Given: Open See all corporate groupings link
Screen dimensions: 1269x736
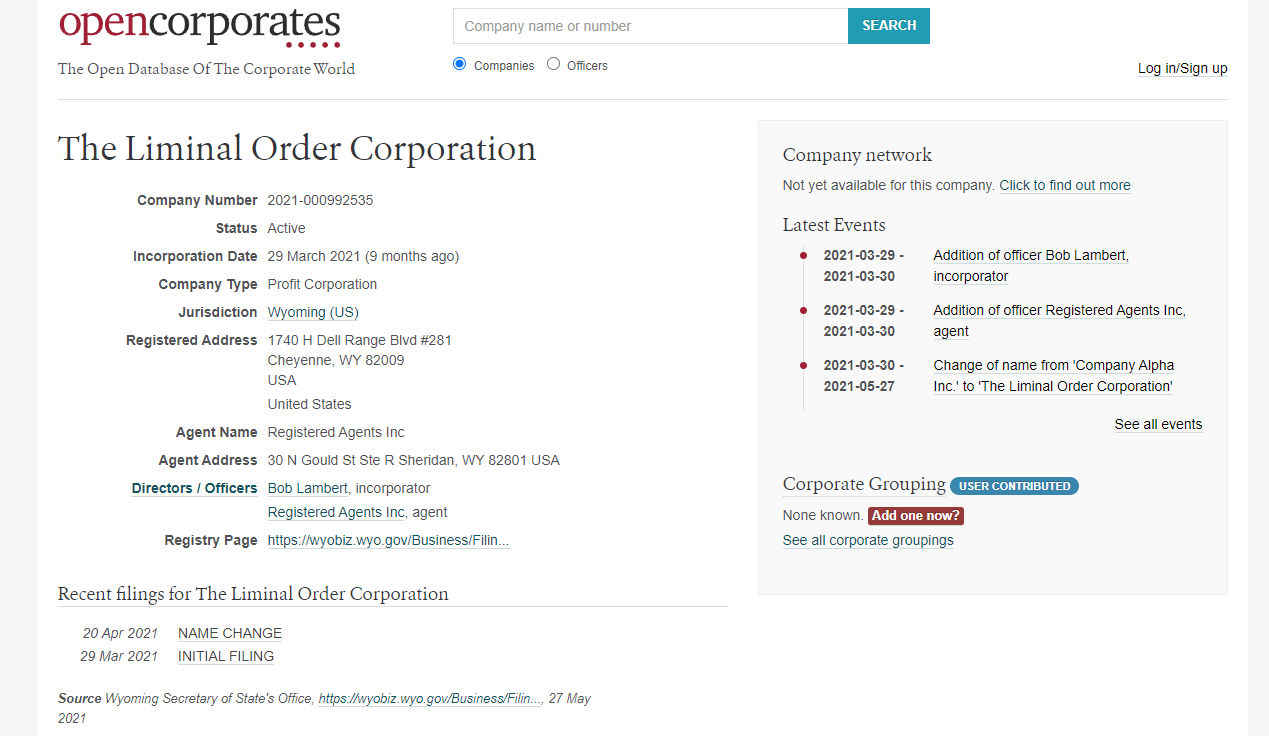Looking at the screenshot, I should [868, 540].
